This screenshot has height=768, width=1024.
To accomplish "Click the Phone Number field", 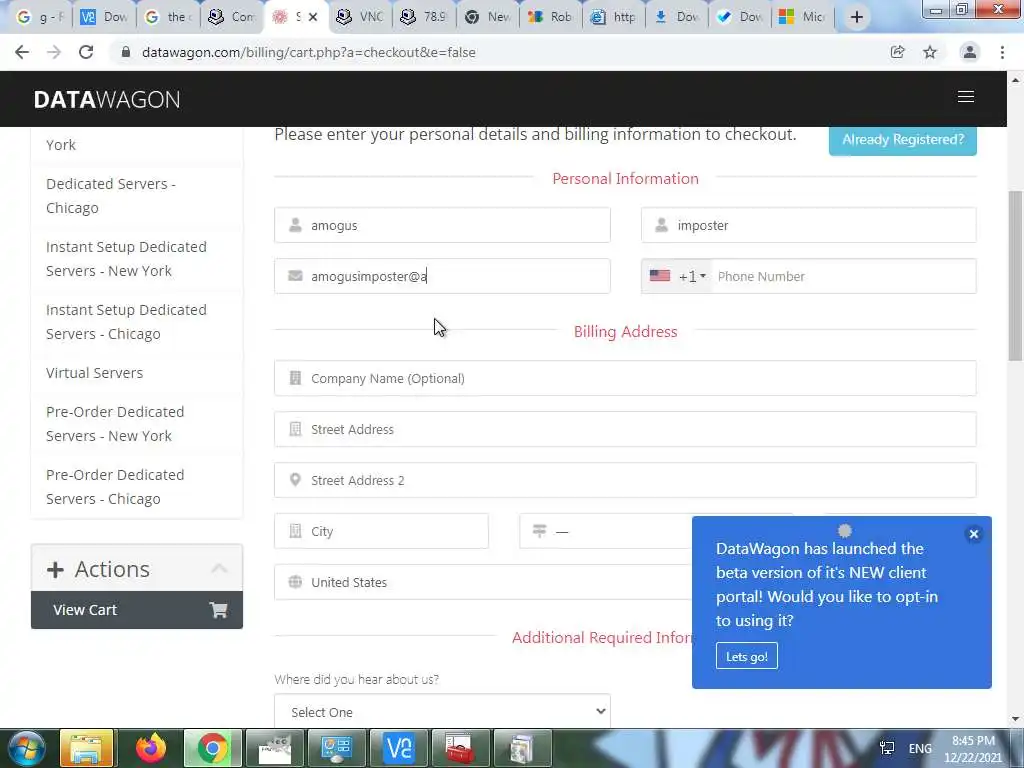I will click(x=844, y=276).
